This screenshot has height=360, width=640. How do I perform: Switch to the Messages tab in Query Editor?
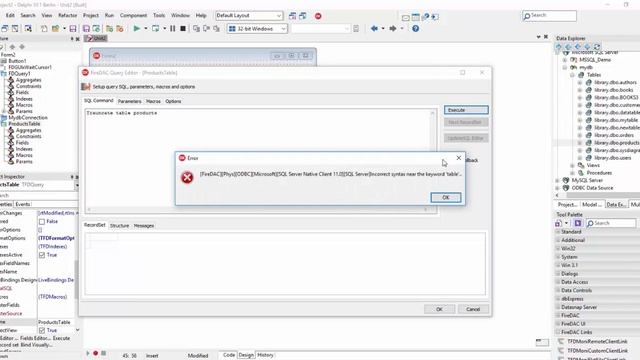coord(144,226)
